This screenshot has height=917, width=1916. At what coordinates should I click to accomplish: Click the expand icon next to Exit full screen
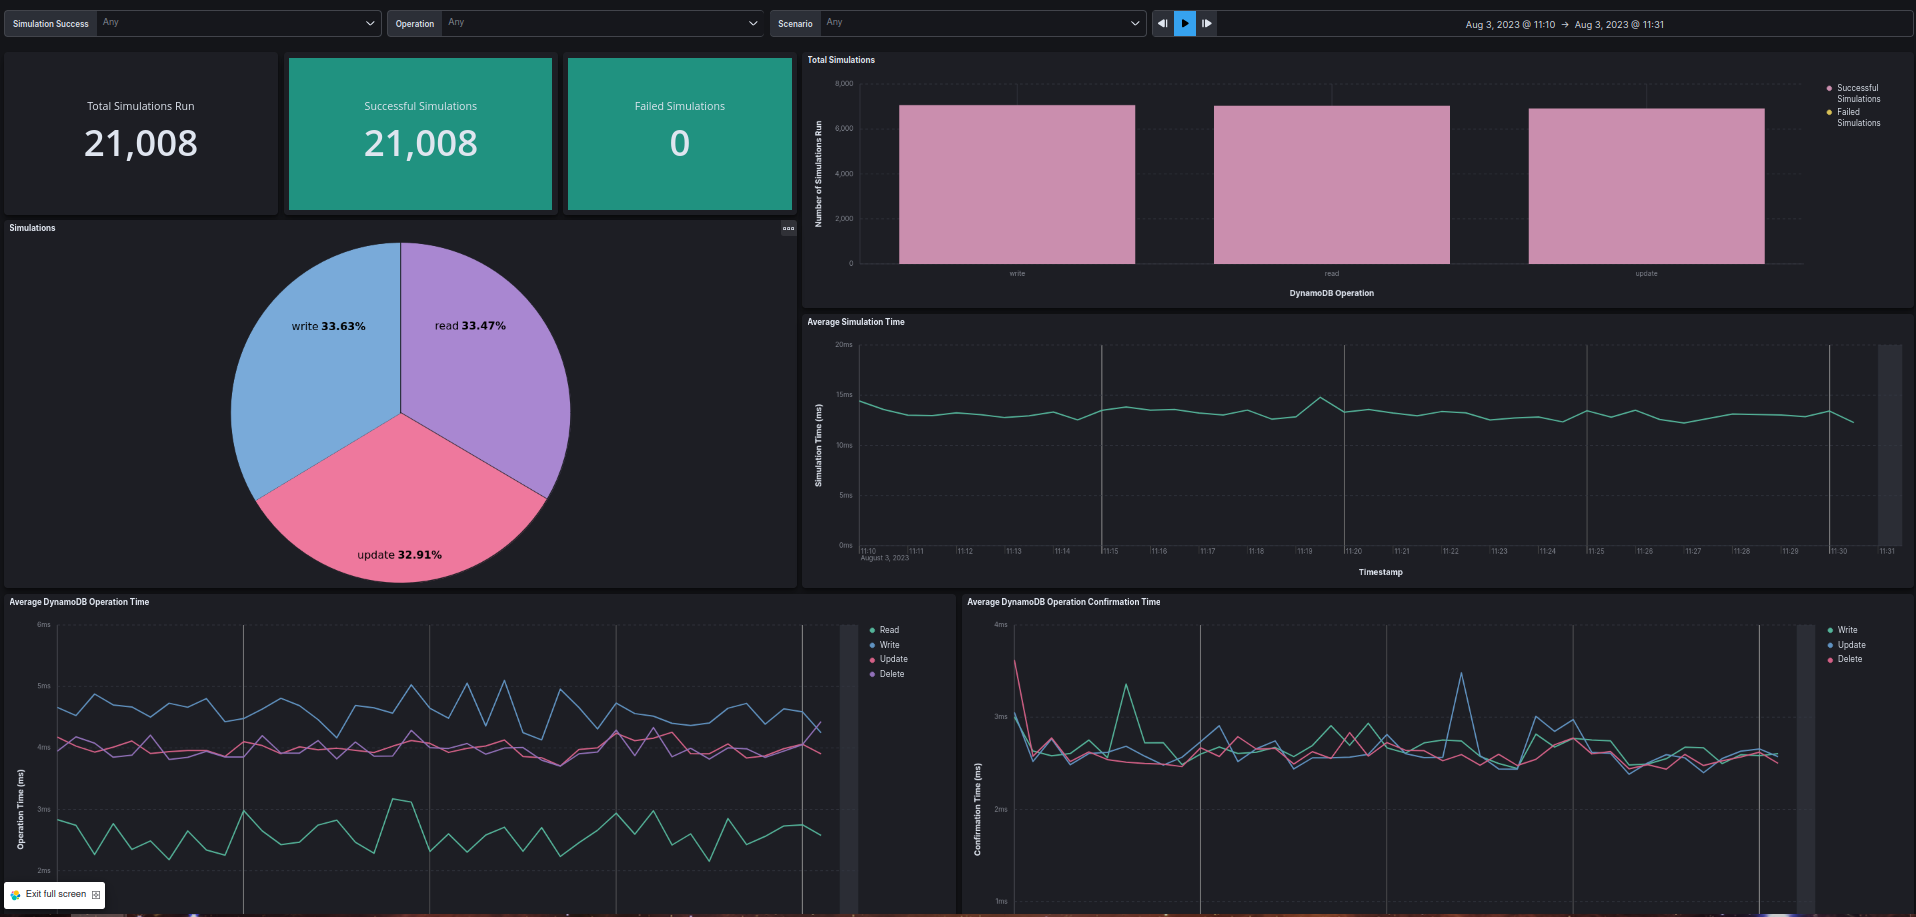[95, 894]
